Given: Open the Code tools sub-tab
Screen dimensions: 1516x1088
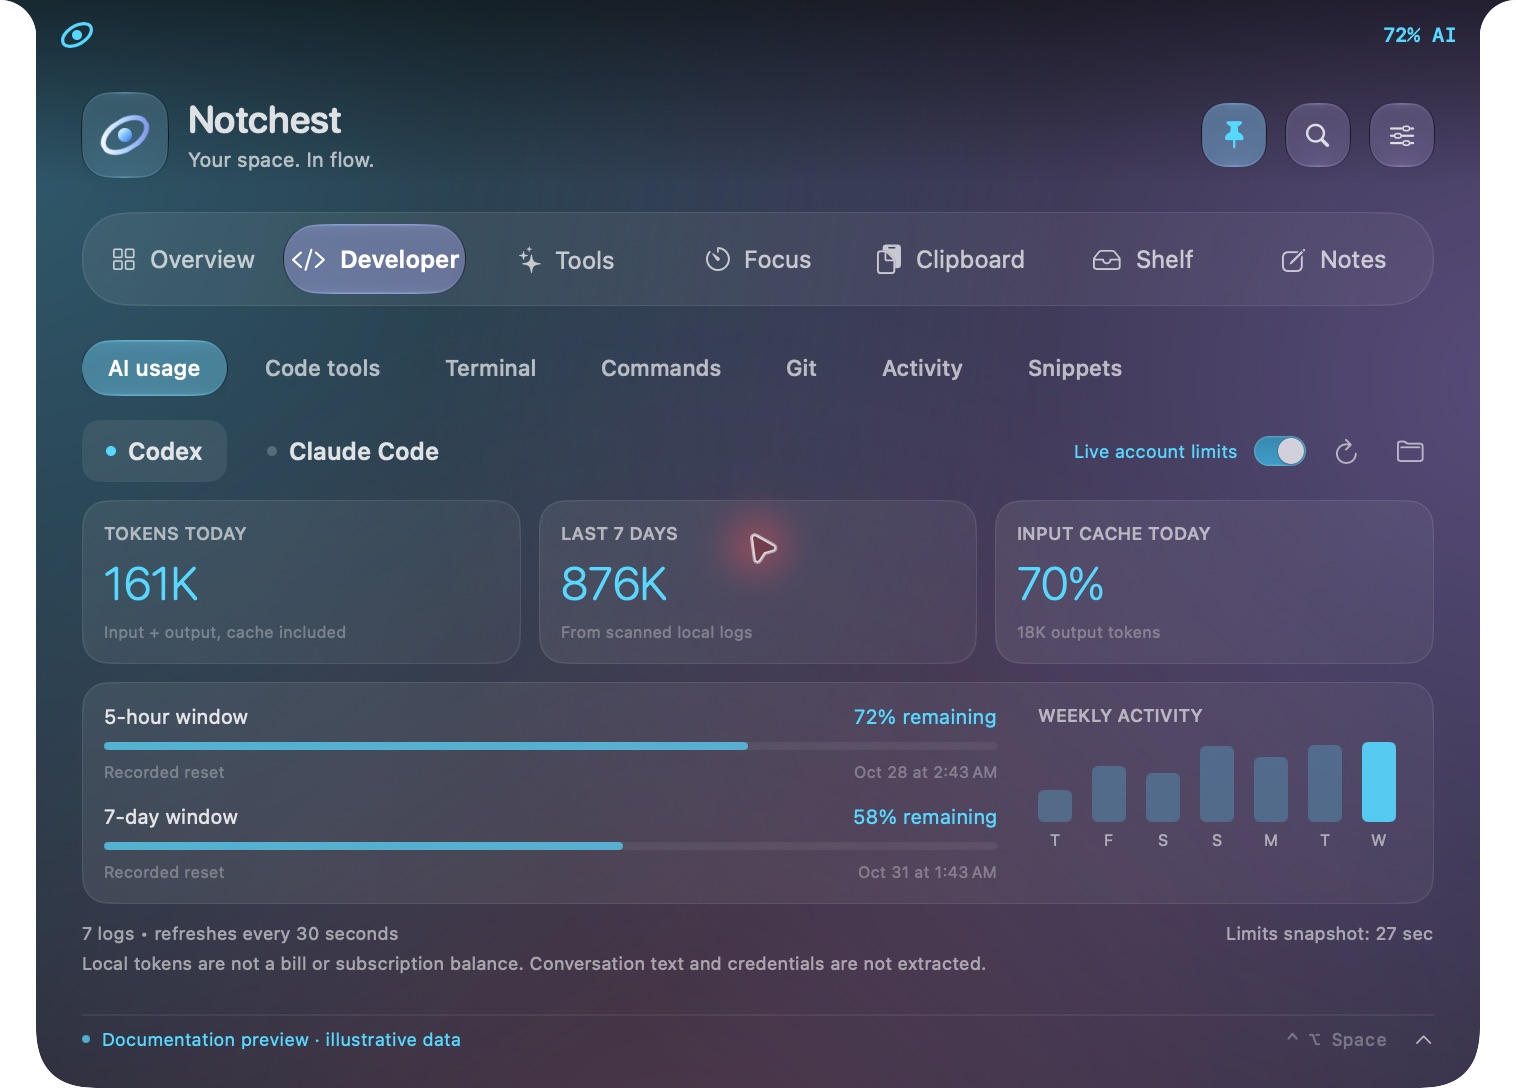Looking at the screenshot, I should 322,368.
